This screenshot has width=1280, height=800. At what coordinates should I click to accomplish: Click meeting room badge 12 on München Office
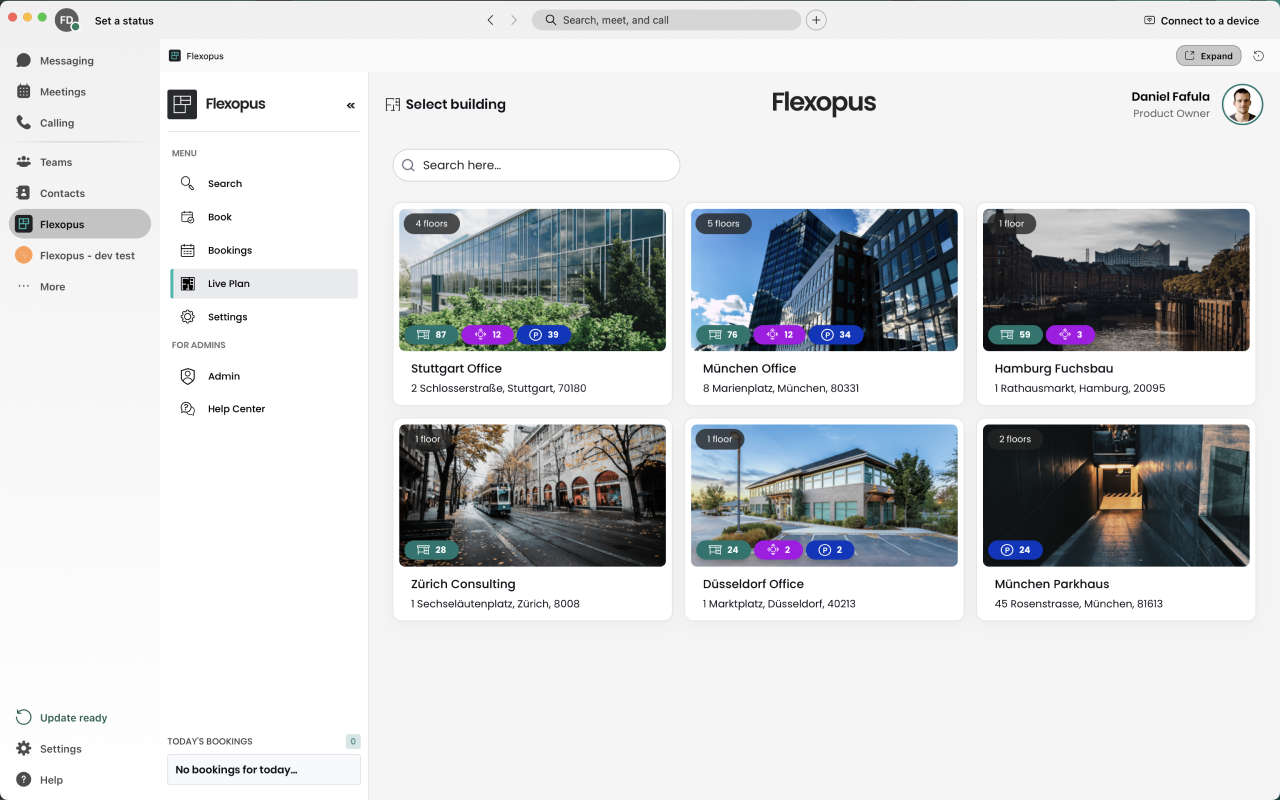point(779,335)
